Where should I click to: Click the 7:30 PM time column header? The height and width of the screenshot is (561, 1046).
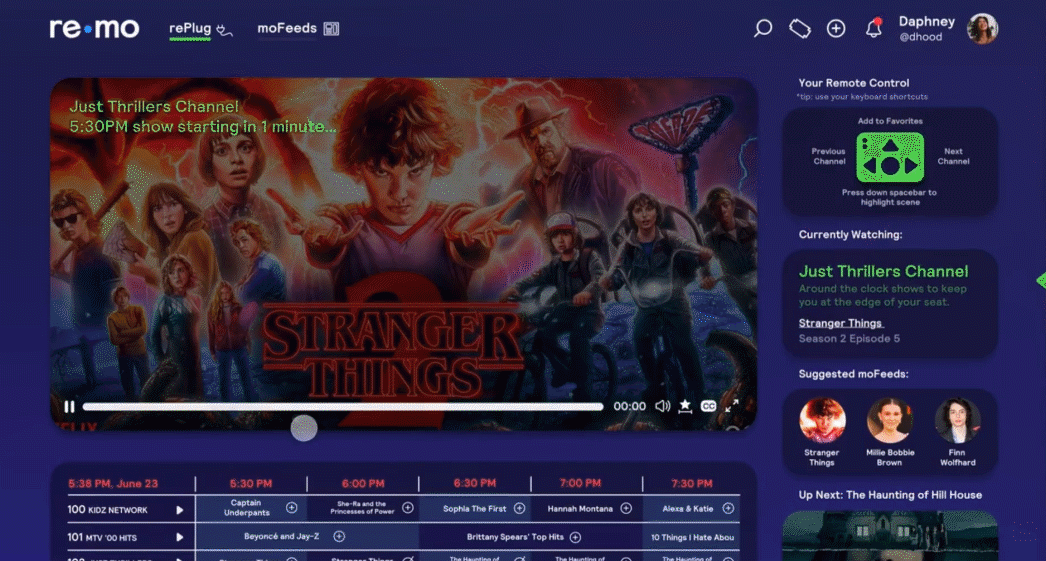(692, 483)
